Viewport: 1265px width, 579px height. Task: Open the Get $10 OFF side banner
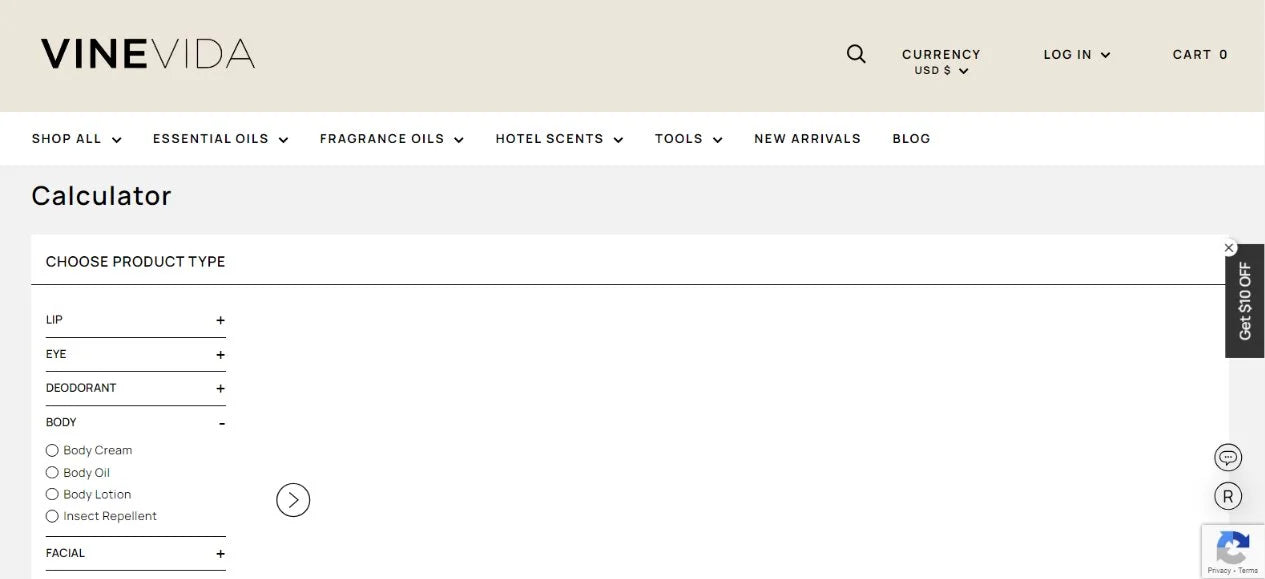[x=1245, y=301]
